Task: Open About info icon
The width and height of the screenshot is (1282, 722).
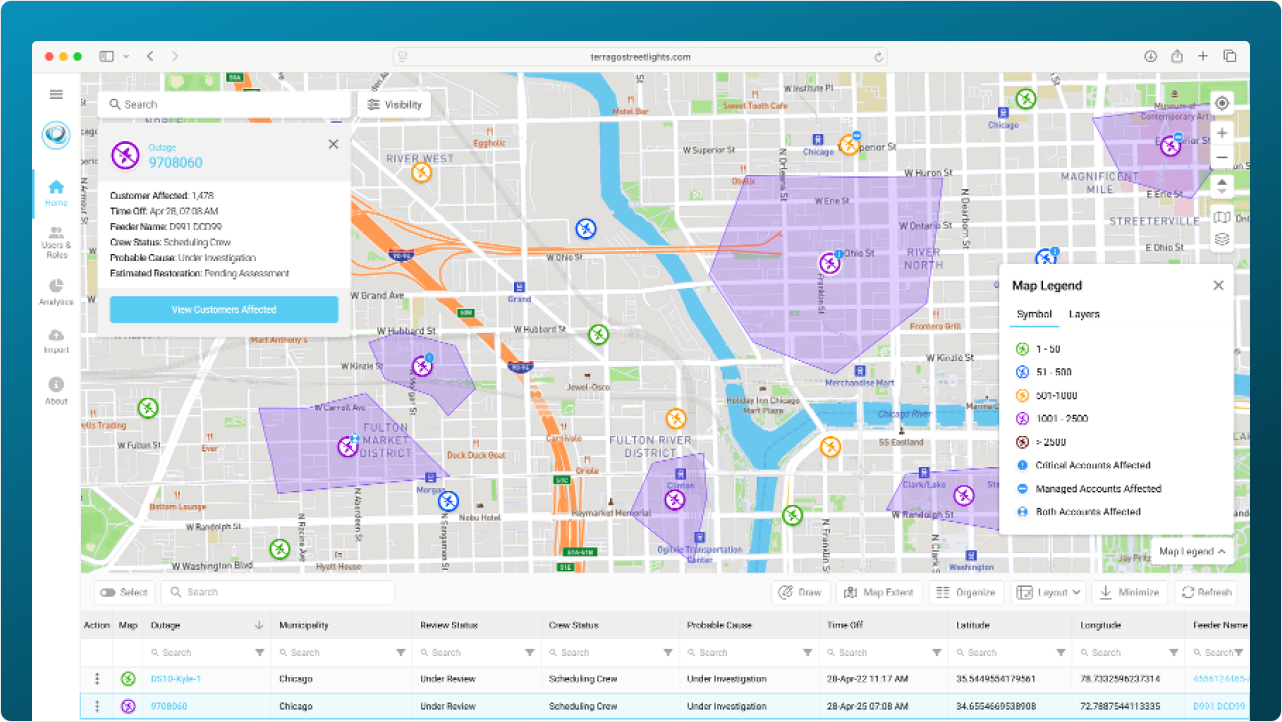Action: pyautogui.click(x=56, y=389)
